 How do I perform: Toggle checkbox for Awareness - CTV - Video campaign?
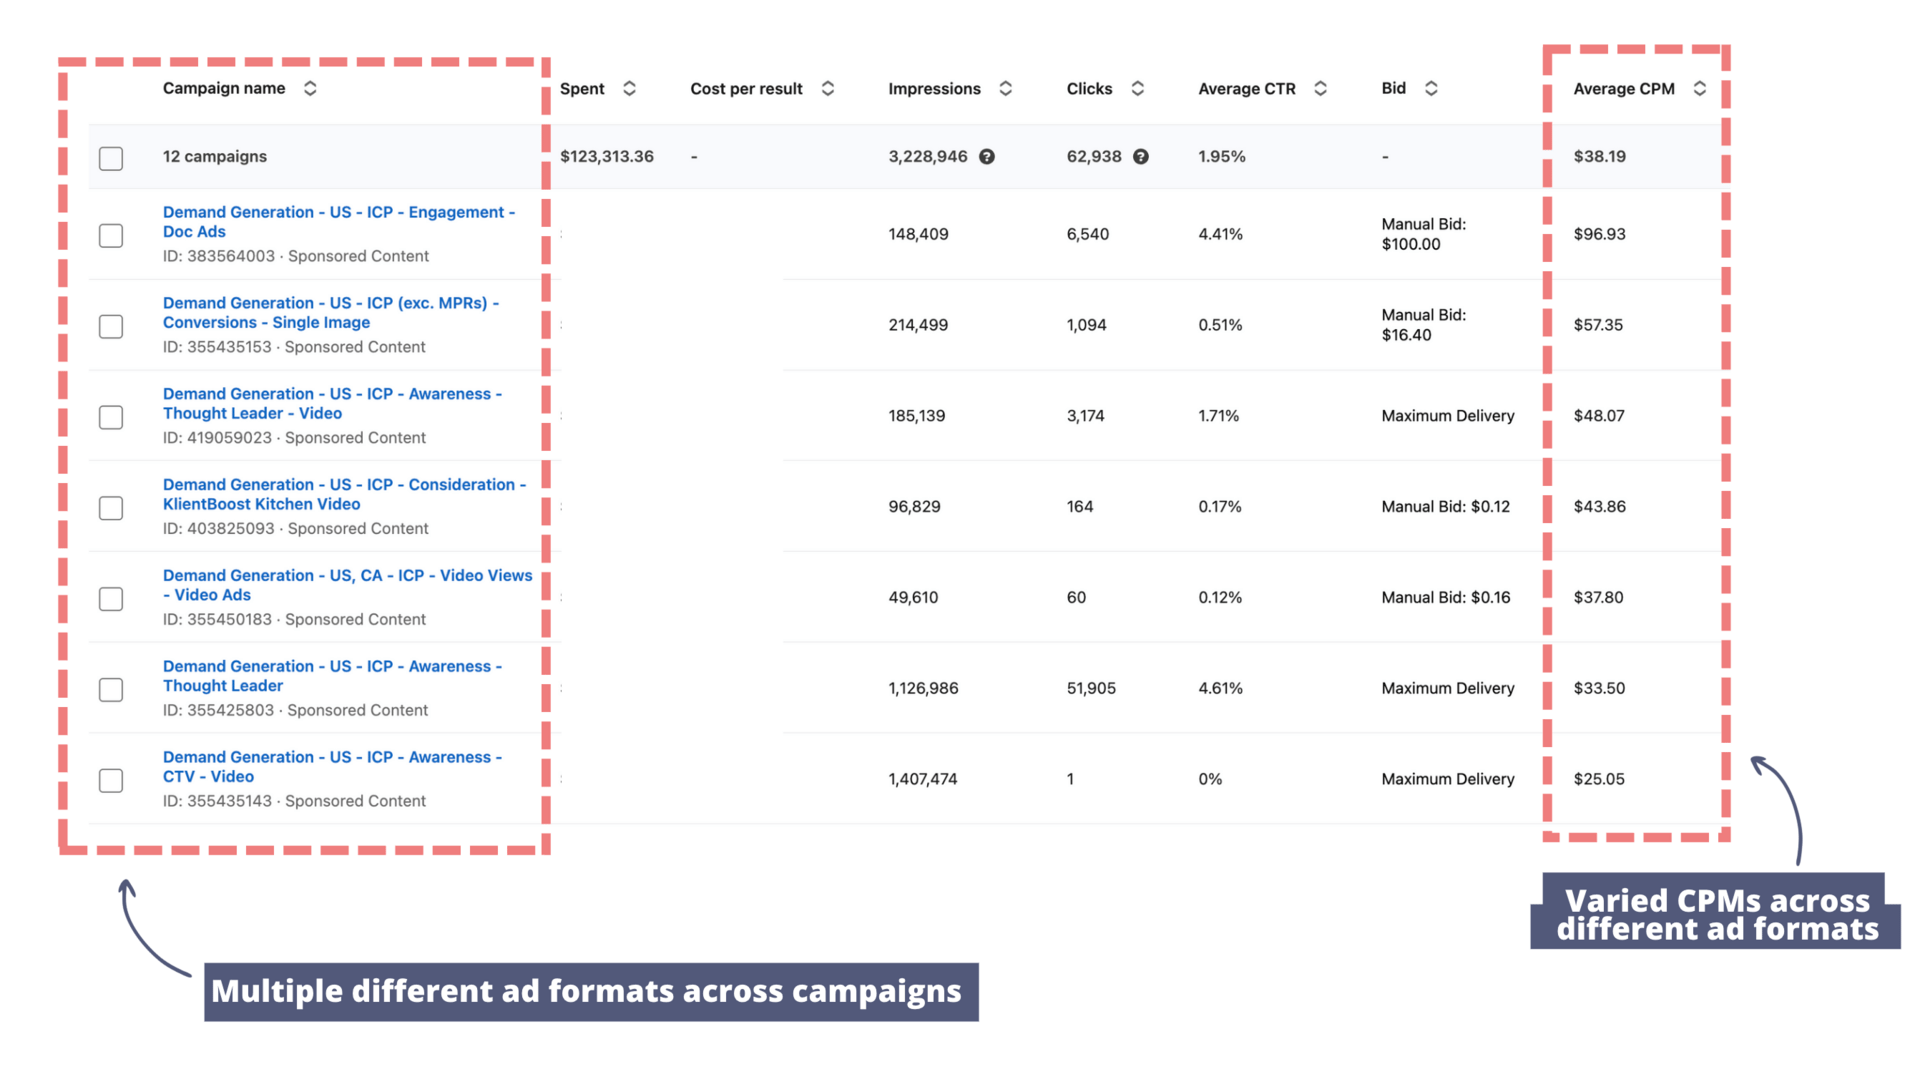[111, 780]
